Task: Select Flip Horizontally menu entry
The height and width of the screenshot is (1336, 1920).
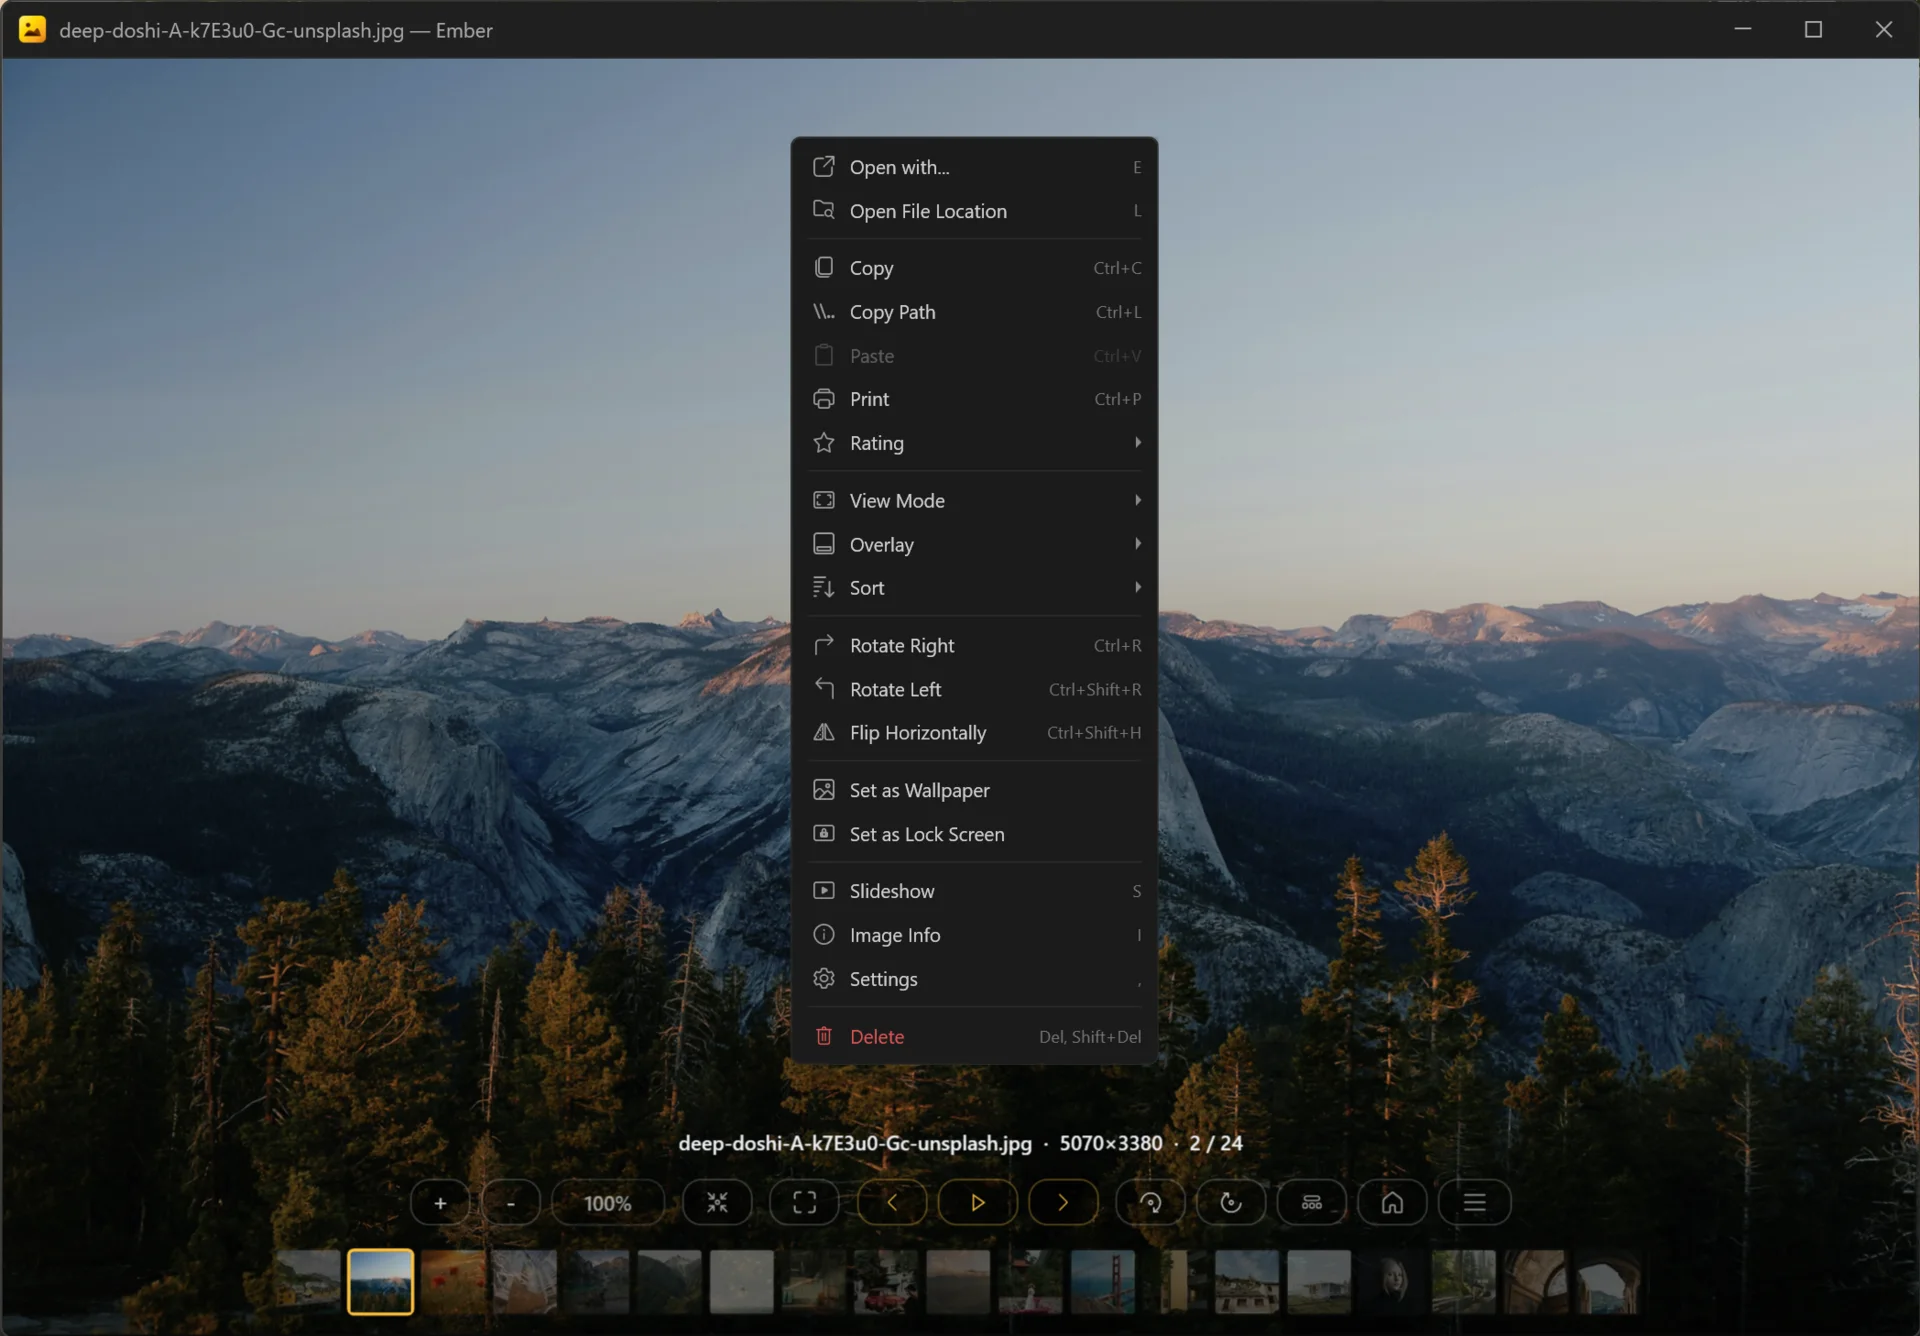Action: (x=975, y=733)
